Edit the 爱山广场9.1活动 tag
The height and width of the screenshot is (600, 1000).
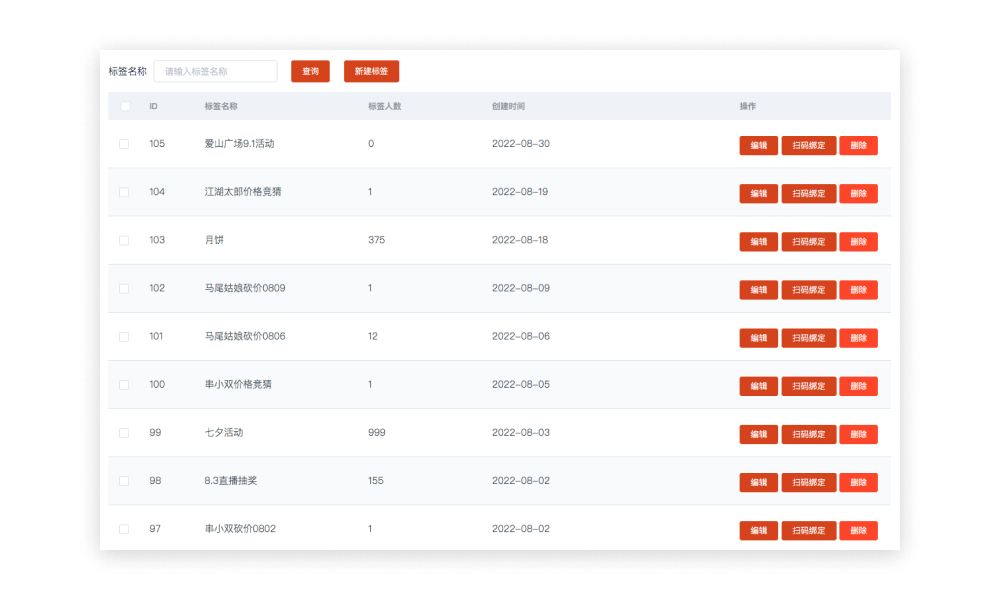[x=758, y=145]
